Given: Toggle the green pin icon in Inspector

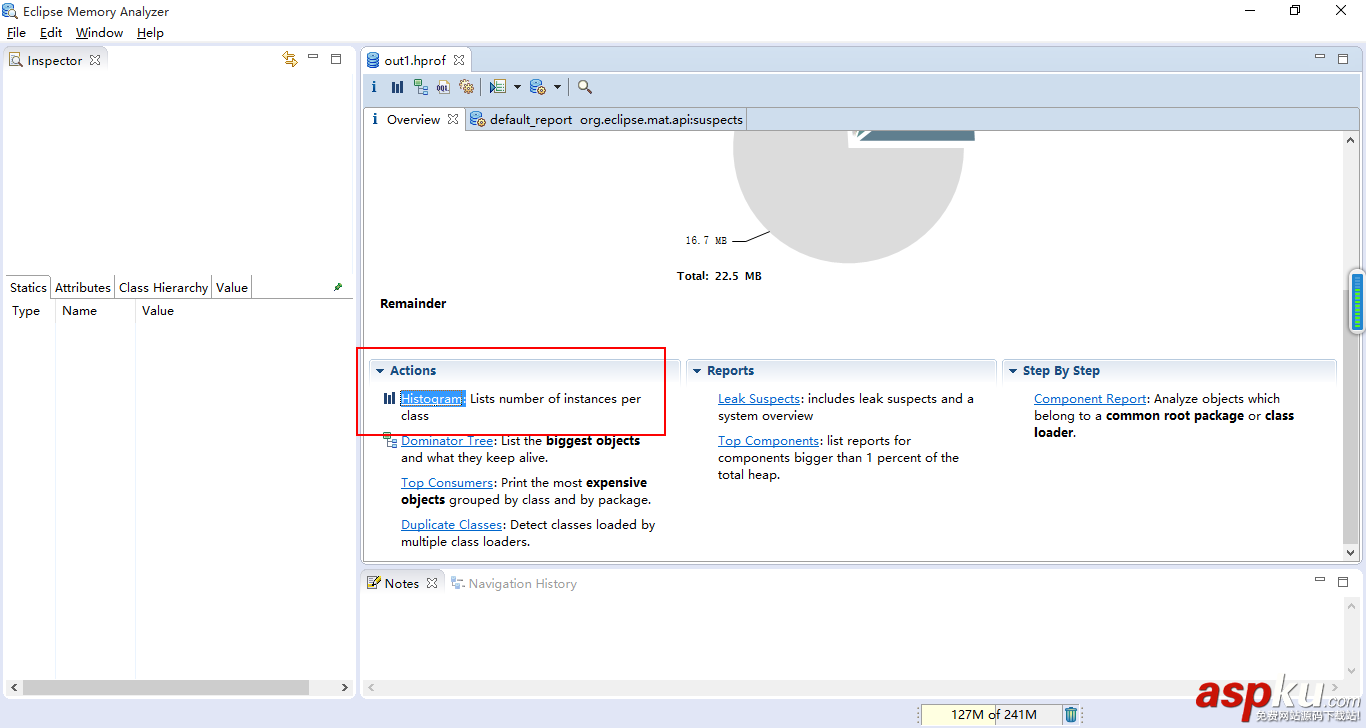Looking at the screenshot, I should (338, 287).
